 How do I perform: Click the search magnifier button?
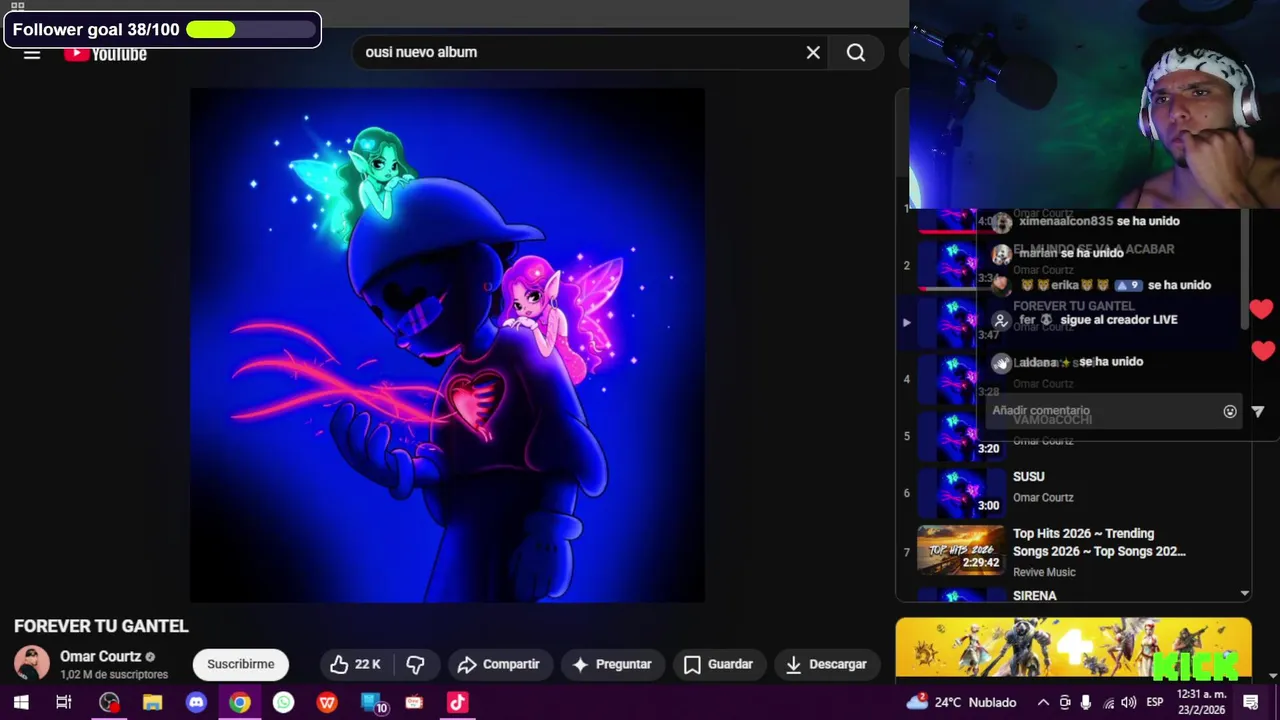pos(856,52)
